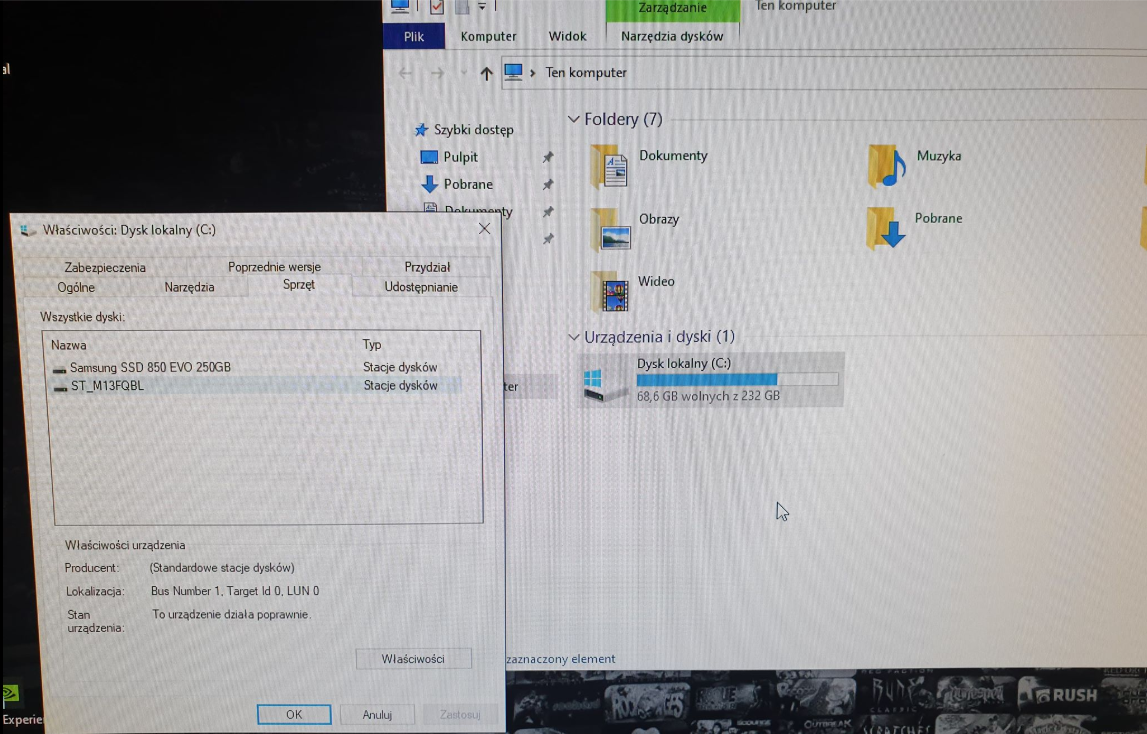1147x734 pixels.
Task: Collapse the Foldery (7) group
Action: tap(574, 119)
